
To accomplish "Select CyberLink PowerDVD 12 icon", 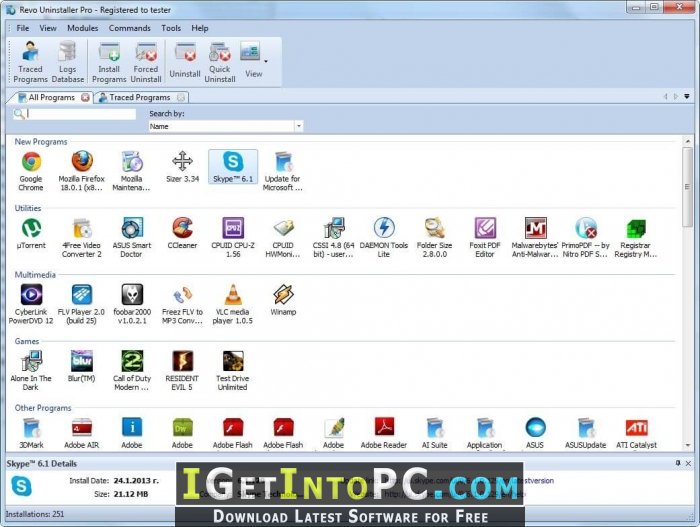I will point(31,304).
